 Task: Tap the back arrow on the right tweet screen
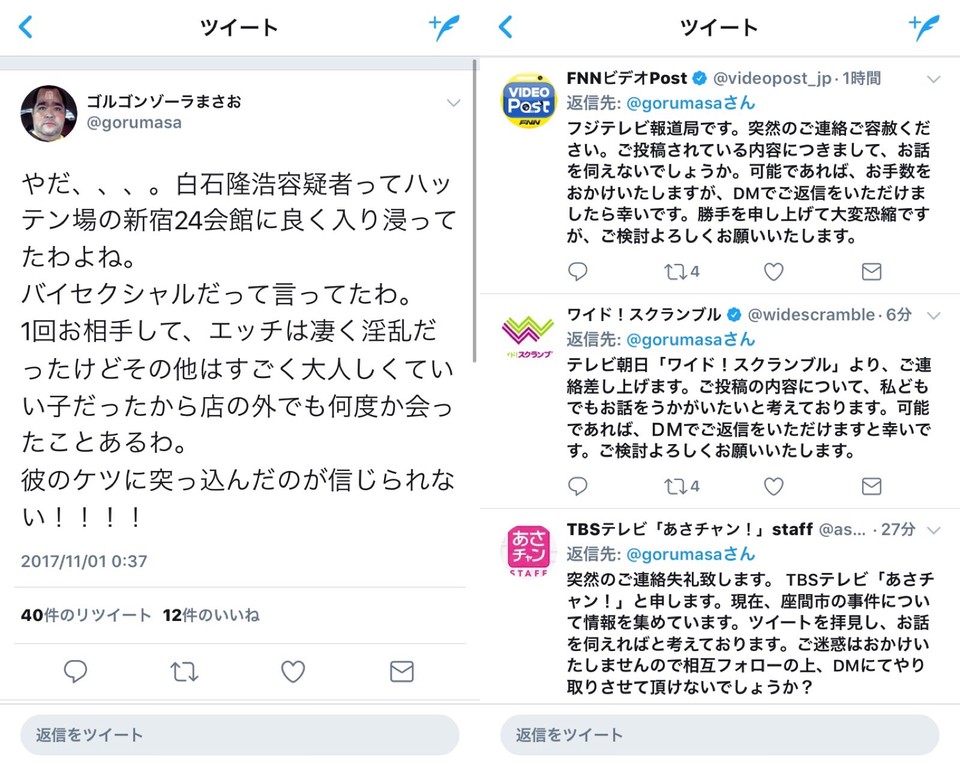(x=506, y=27)
